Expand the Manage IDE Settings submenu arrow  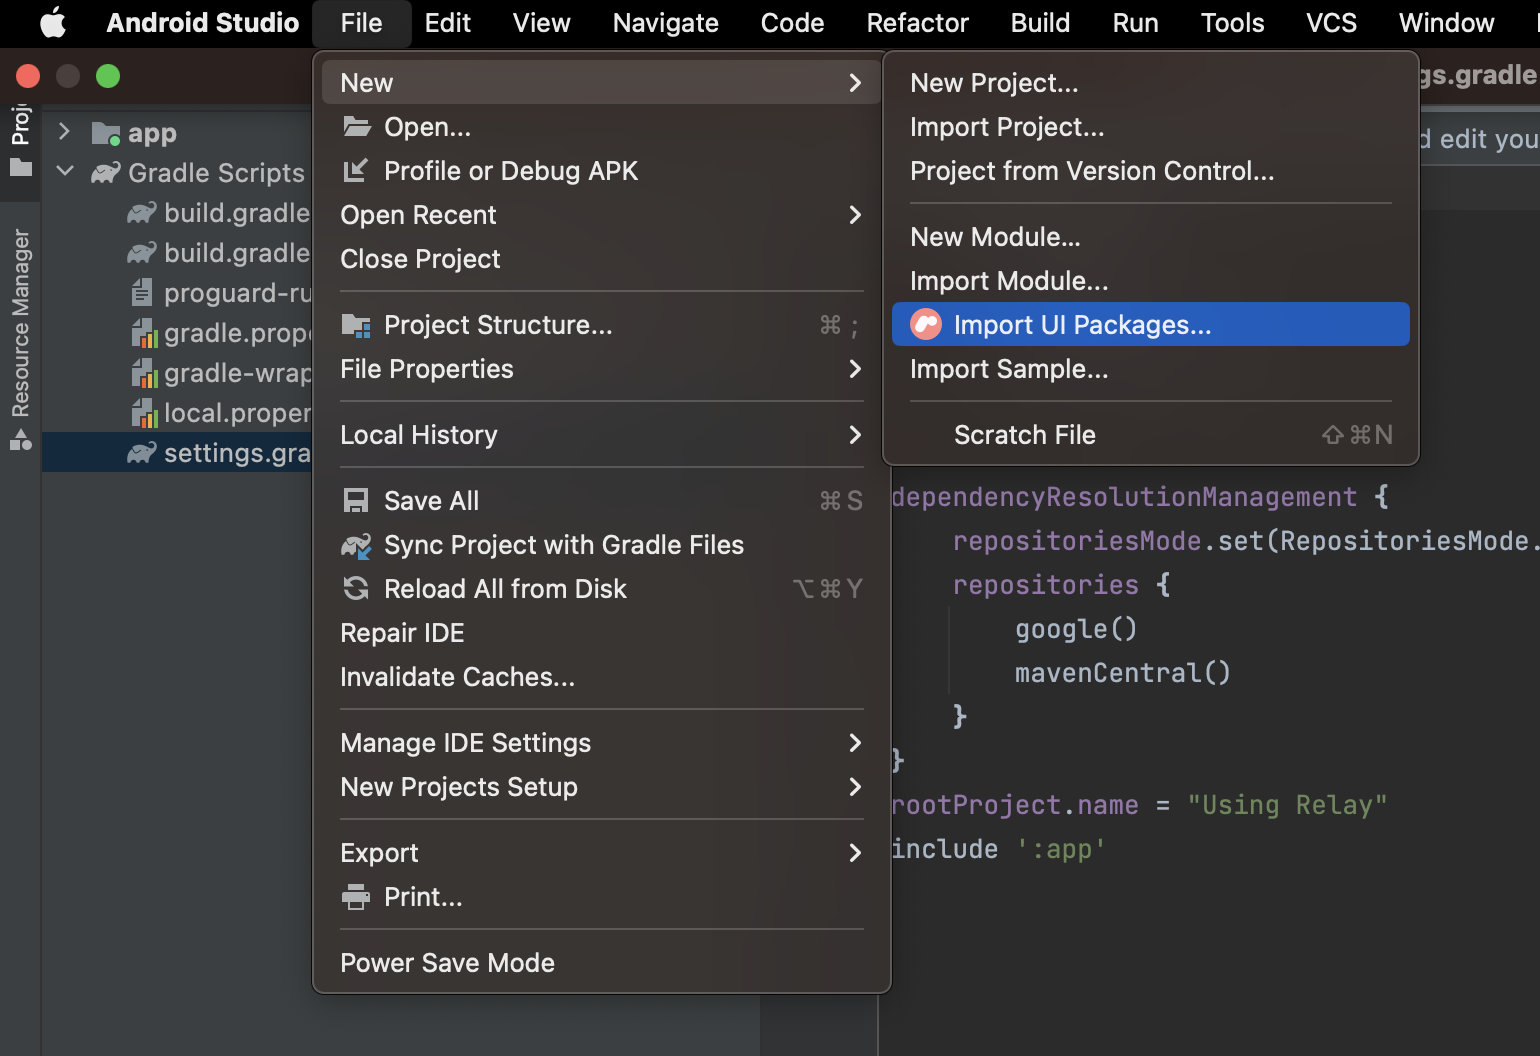tap(854, 743)
